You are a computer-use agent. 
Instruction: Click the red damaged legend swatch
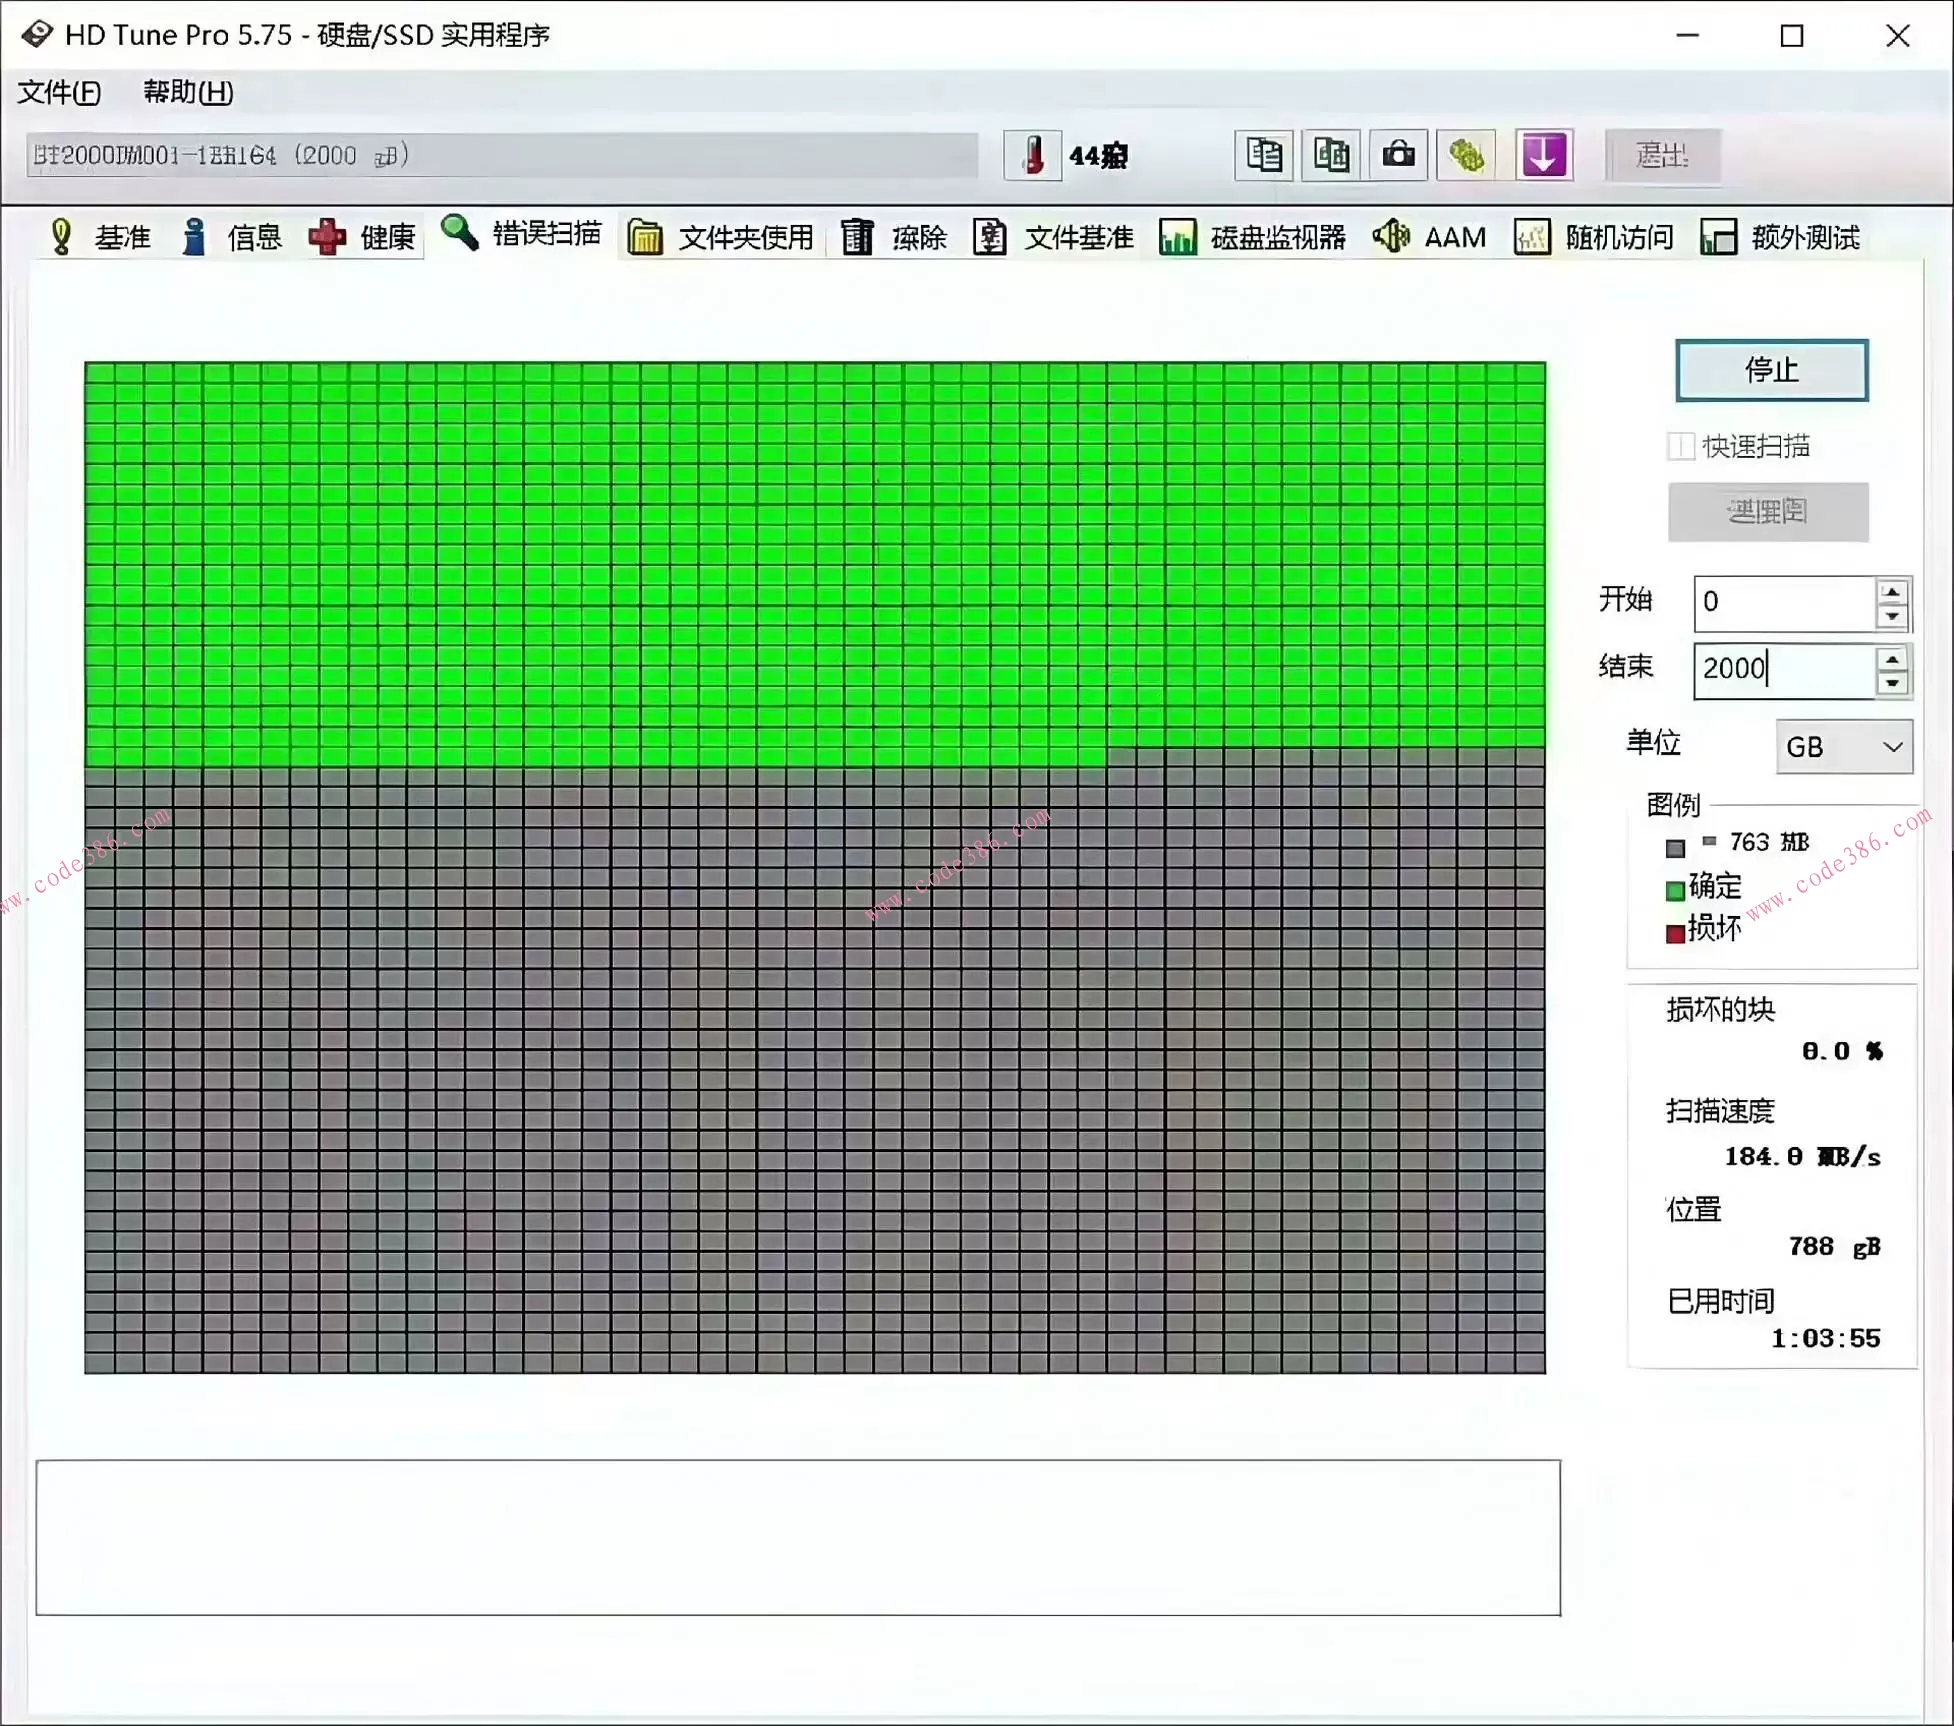(x=1675, y=934)
